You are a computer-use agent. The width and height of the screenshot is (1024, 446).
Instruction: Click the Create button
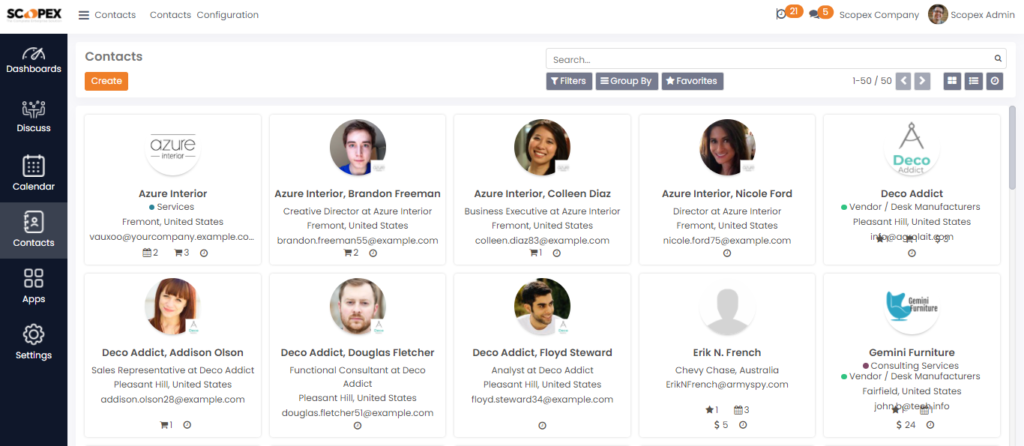click(106, 81)
